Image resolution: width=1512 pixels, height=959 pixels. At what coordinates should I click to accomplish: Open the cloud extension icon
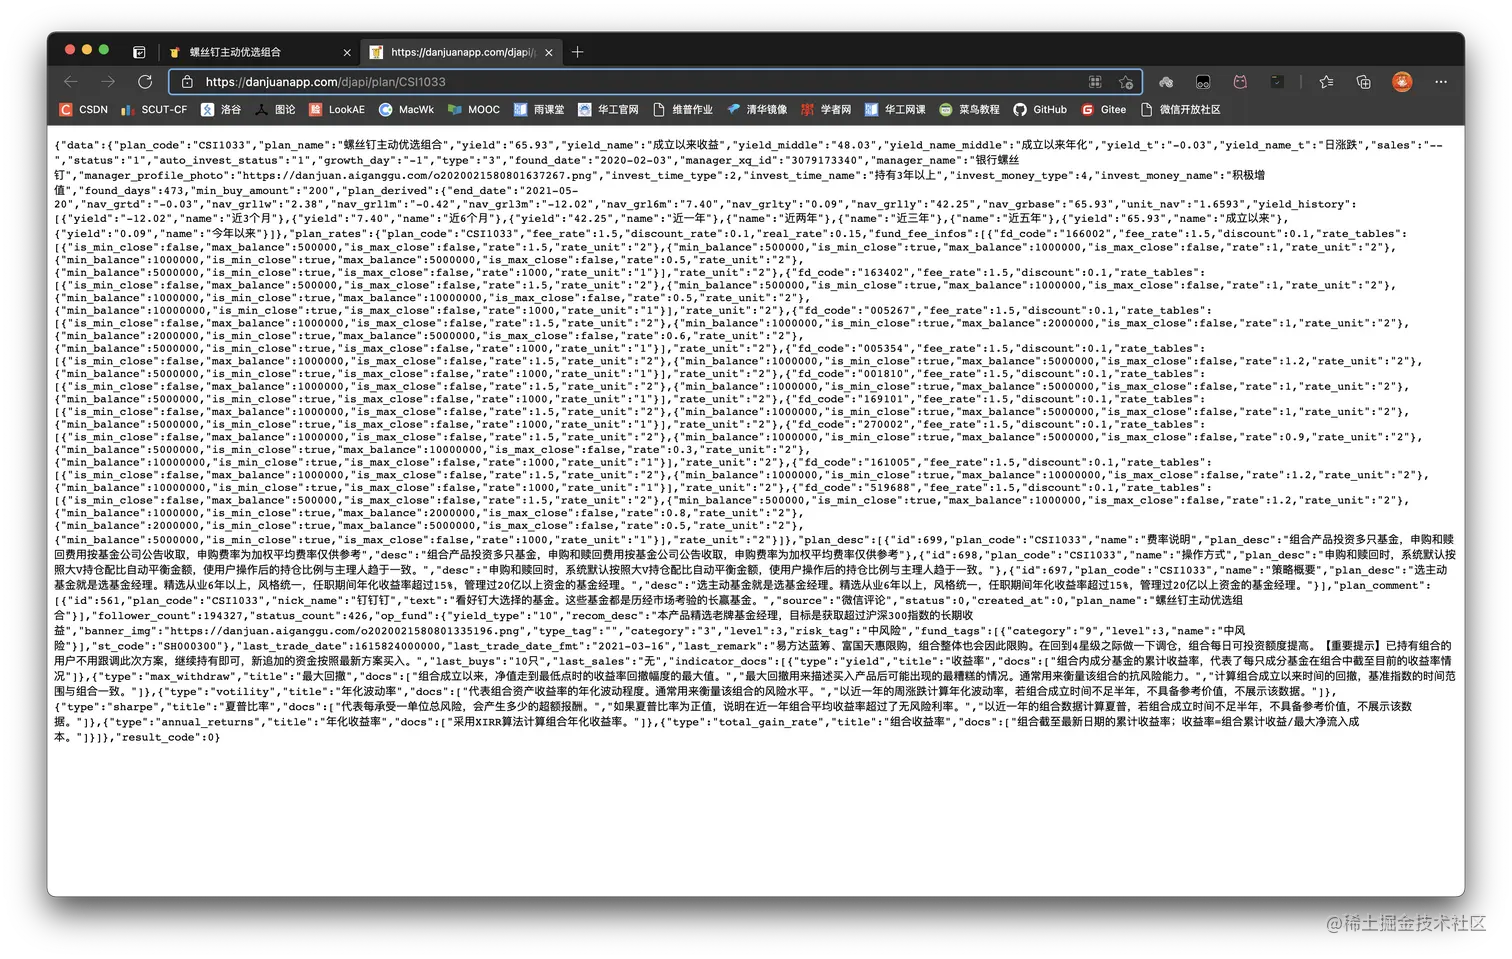[x=1166, y=82]
